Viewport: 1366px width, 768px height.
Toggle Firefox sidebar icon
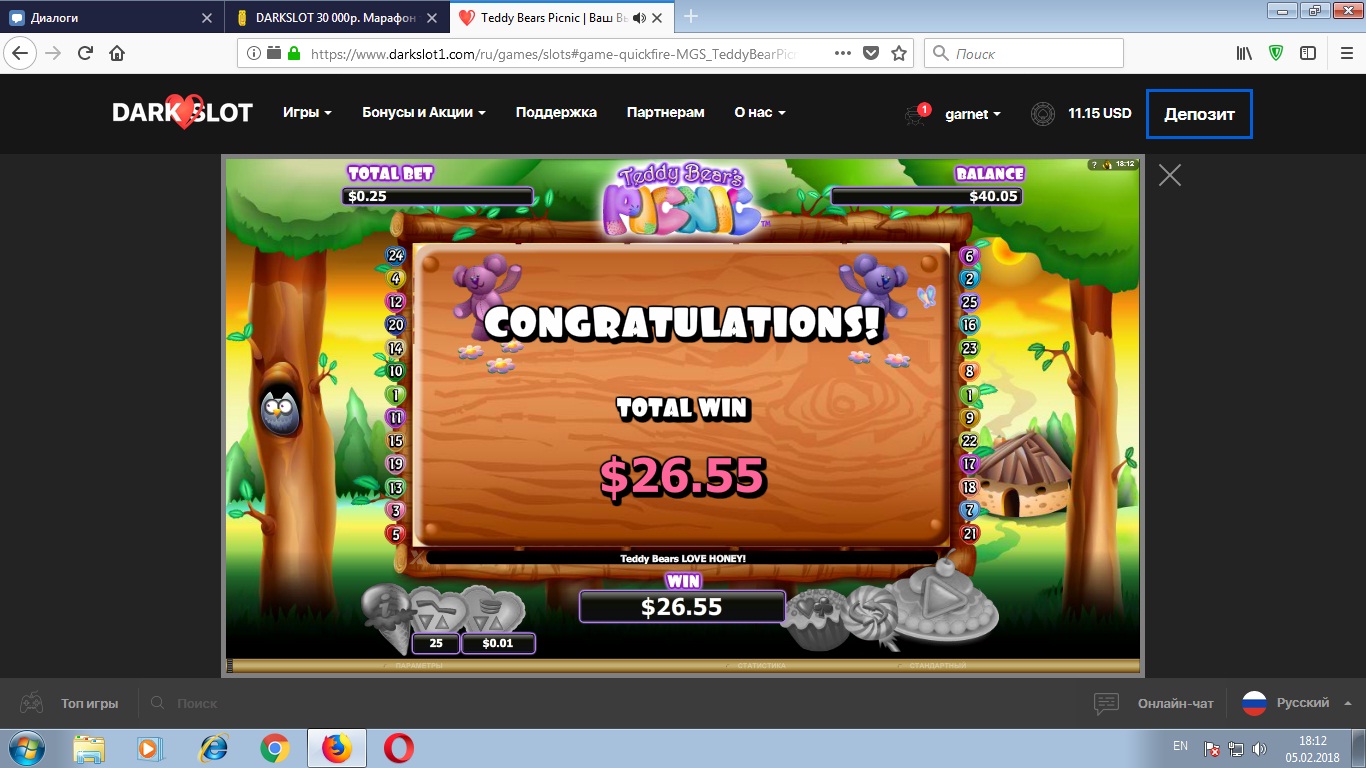pos(1307,53)
